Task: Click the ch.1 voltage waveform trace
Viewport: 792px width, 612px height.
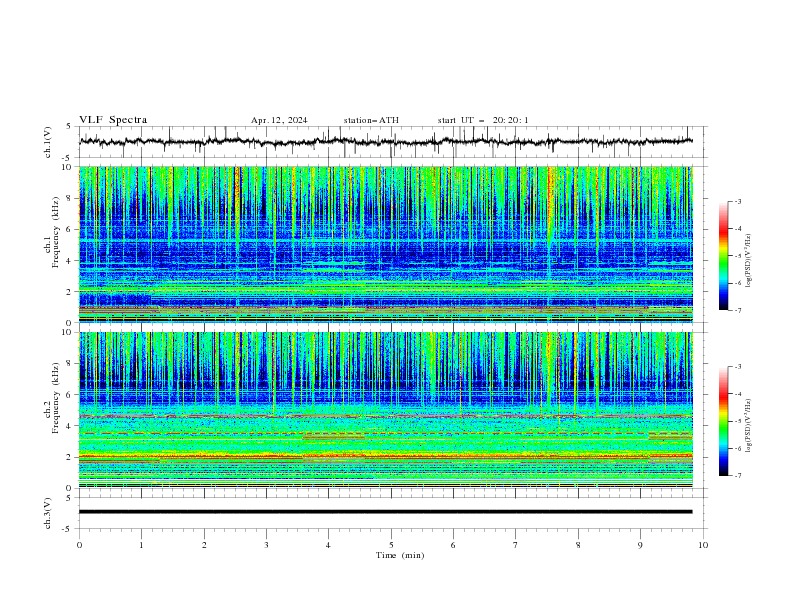Action: (x=385, y=142)
